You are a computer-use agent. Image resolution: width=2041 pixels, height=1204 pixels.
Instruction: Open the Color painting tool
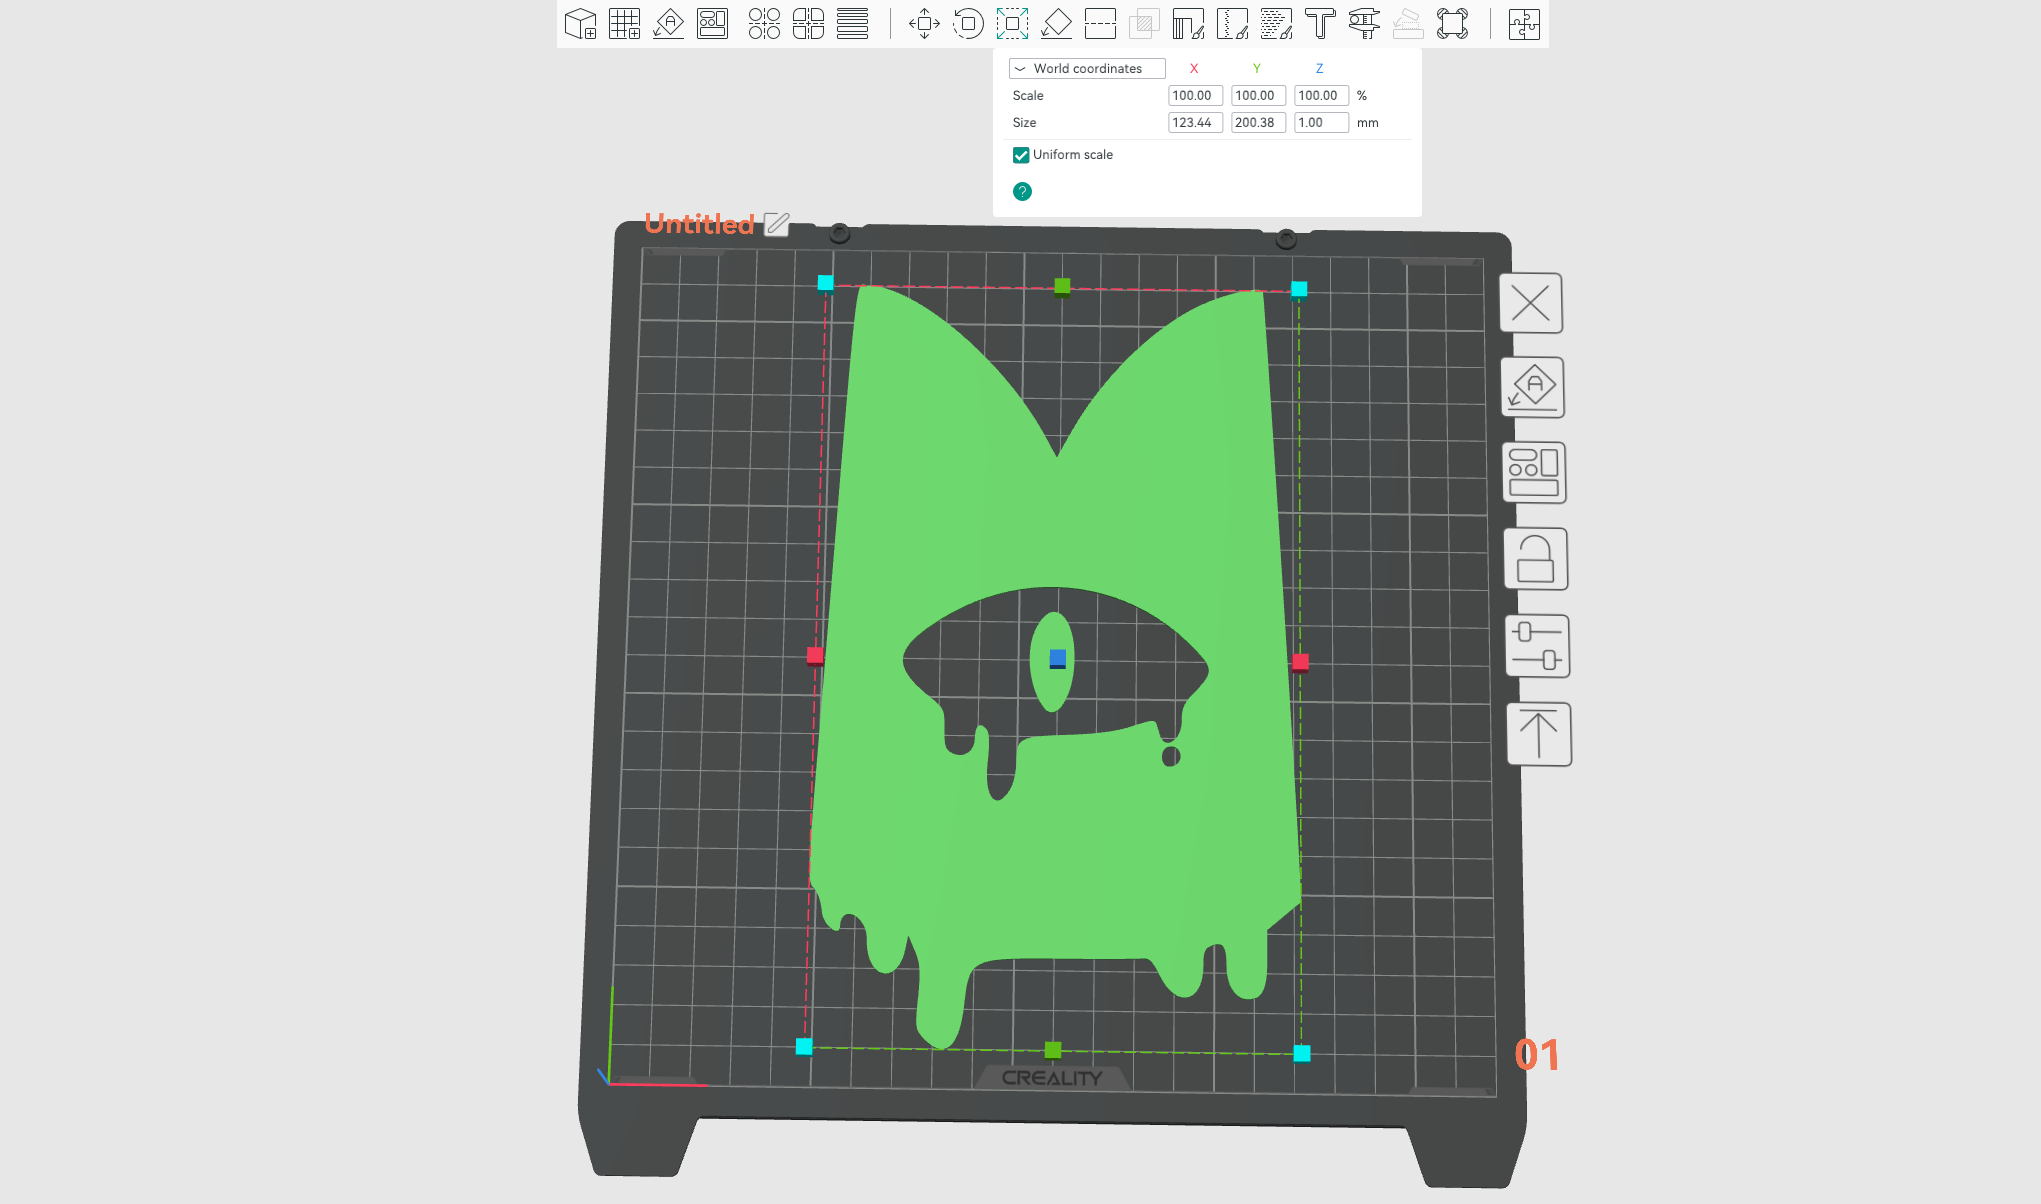[1276, 24]
